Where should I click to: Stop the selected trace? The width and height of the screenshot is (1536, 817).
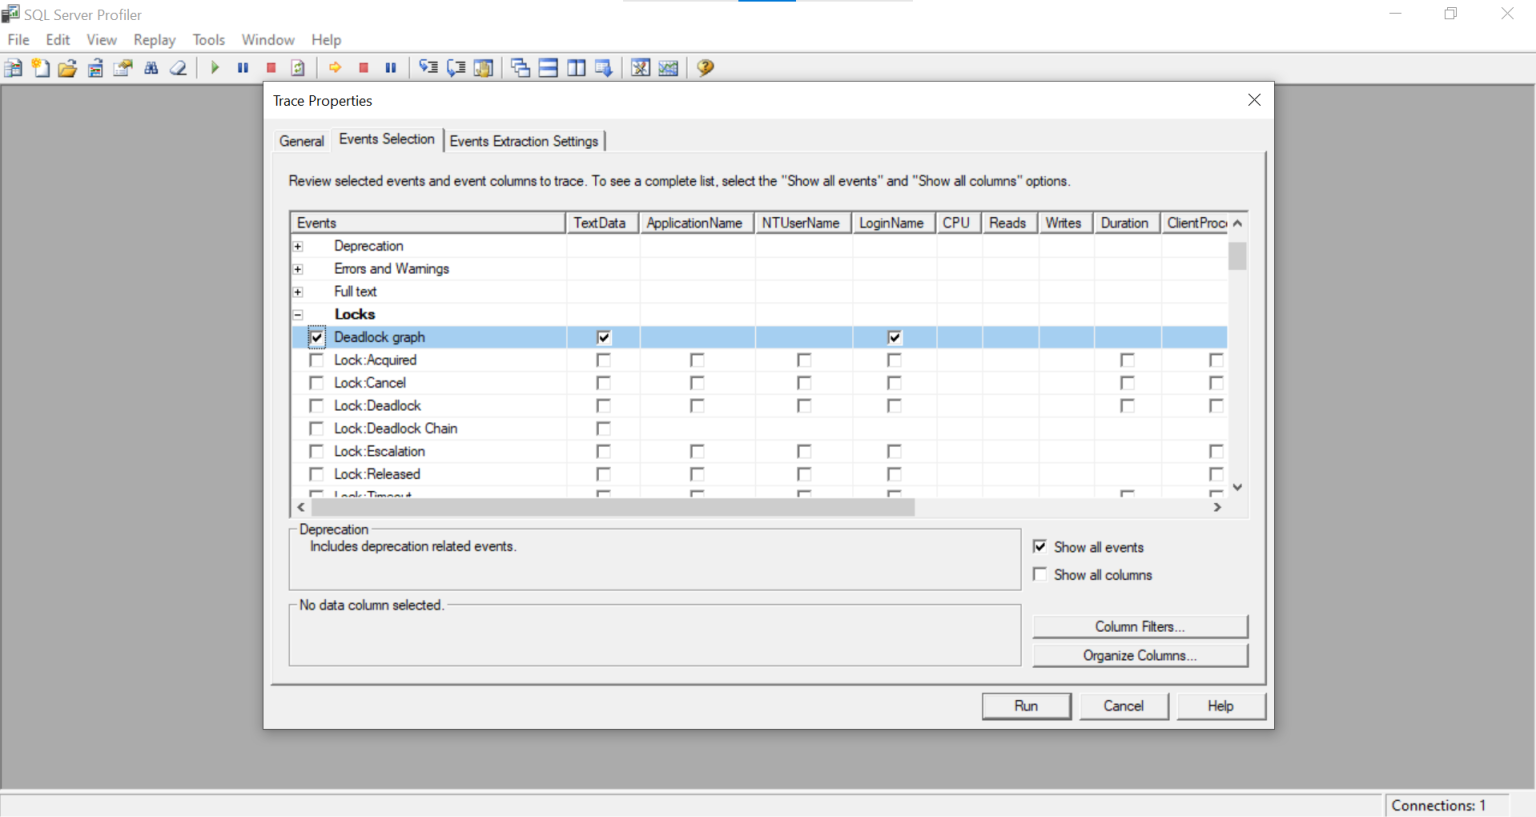(x=270, y=67)
